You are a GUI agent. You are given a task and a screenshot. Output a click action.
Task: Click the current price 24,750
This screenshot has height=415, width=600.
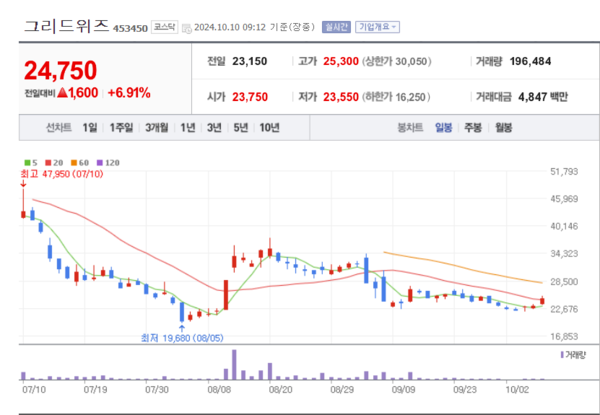click(x=60, y=70)
